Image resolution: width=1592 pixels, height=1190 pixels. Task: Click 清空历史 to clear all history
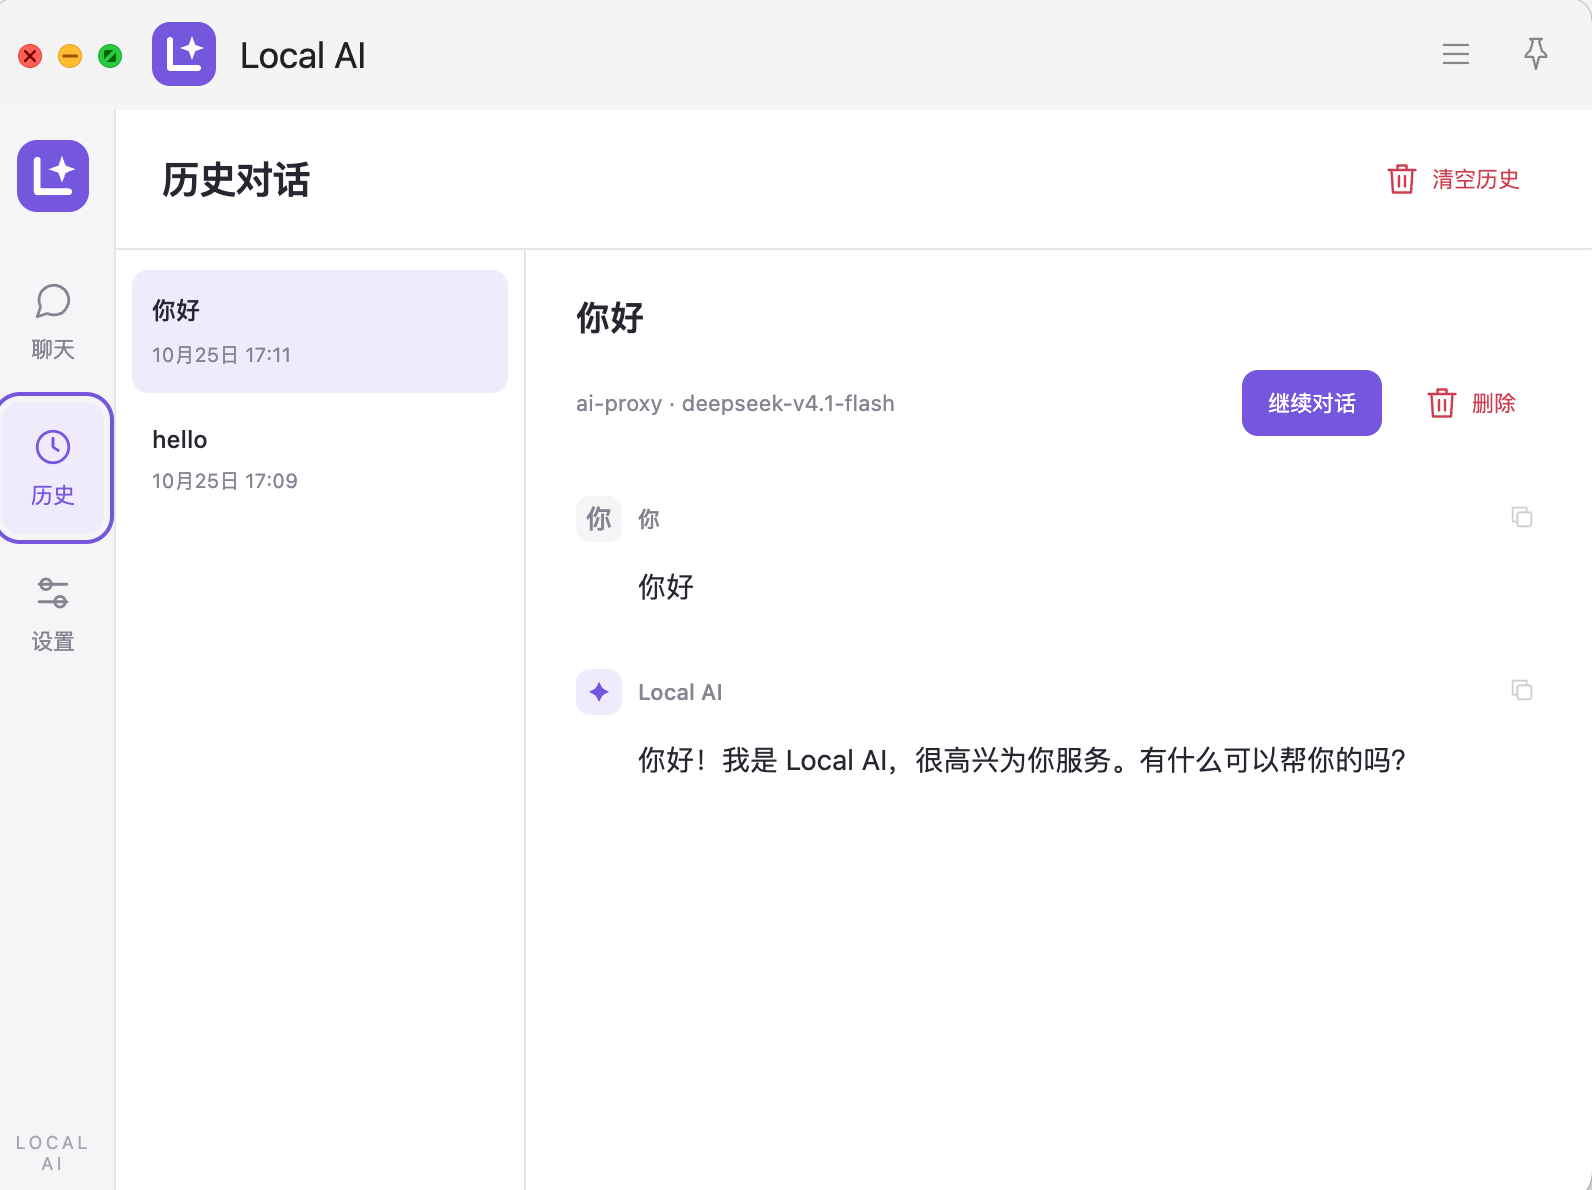tap(1454, 179)
